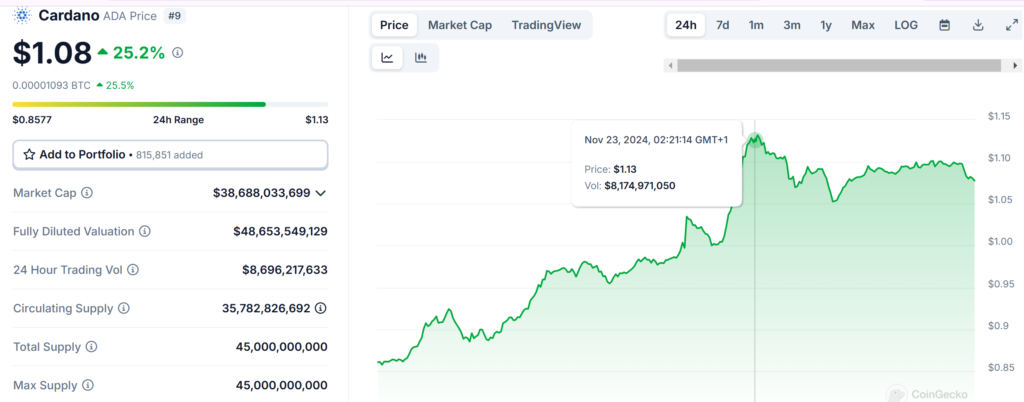Click info icon next to Fully Diluted Valuation

[145, 231]
